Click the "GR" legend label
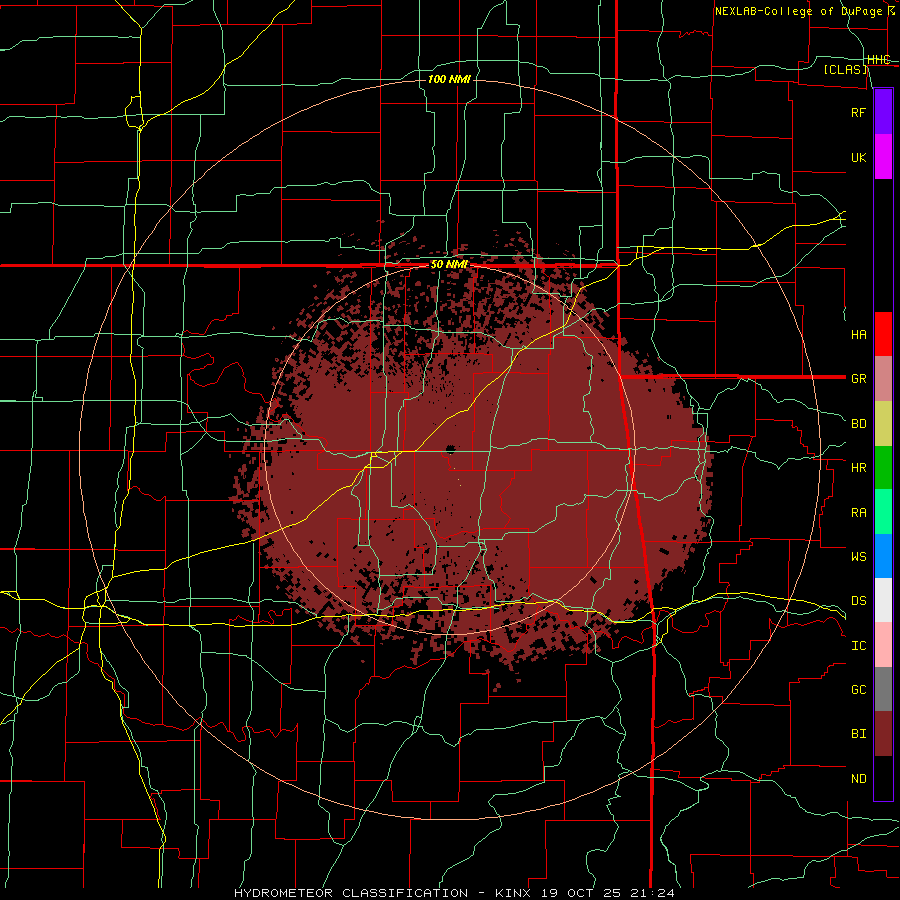 point(858,379)
